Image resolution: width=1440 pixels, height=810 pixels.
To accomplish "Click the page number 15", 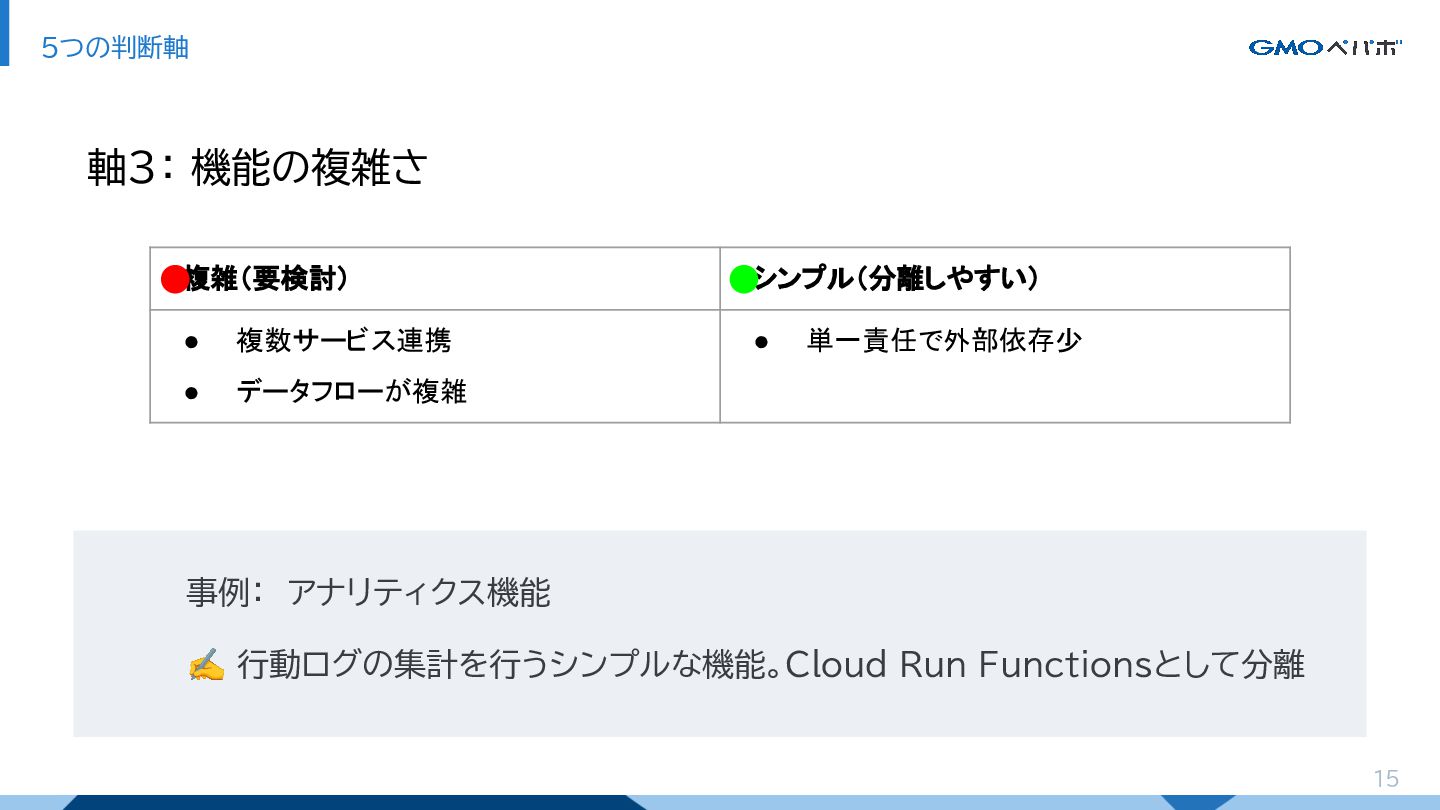I will pyautogui.click(x=1386, y=779).
